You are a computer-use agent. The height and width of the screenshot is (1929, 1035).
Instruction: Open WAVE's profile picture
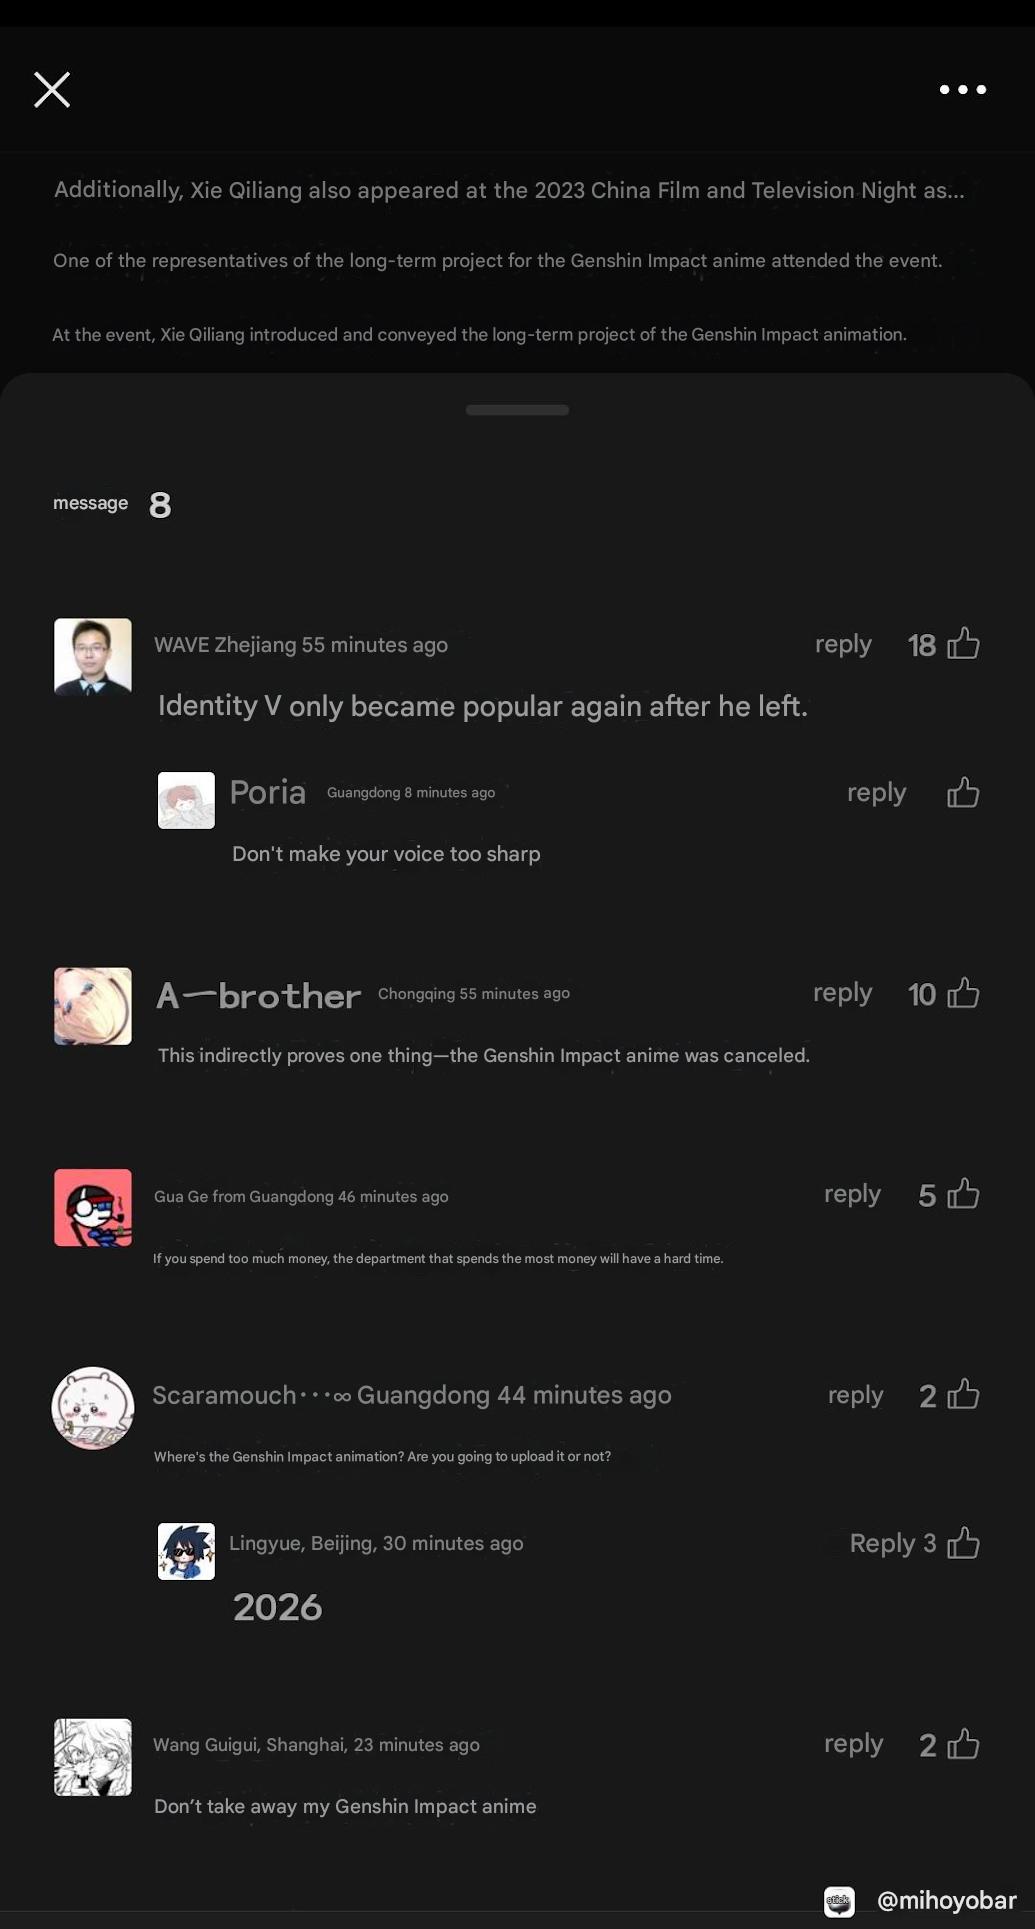[93, 656]
